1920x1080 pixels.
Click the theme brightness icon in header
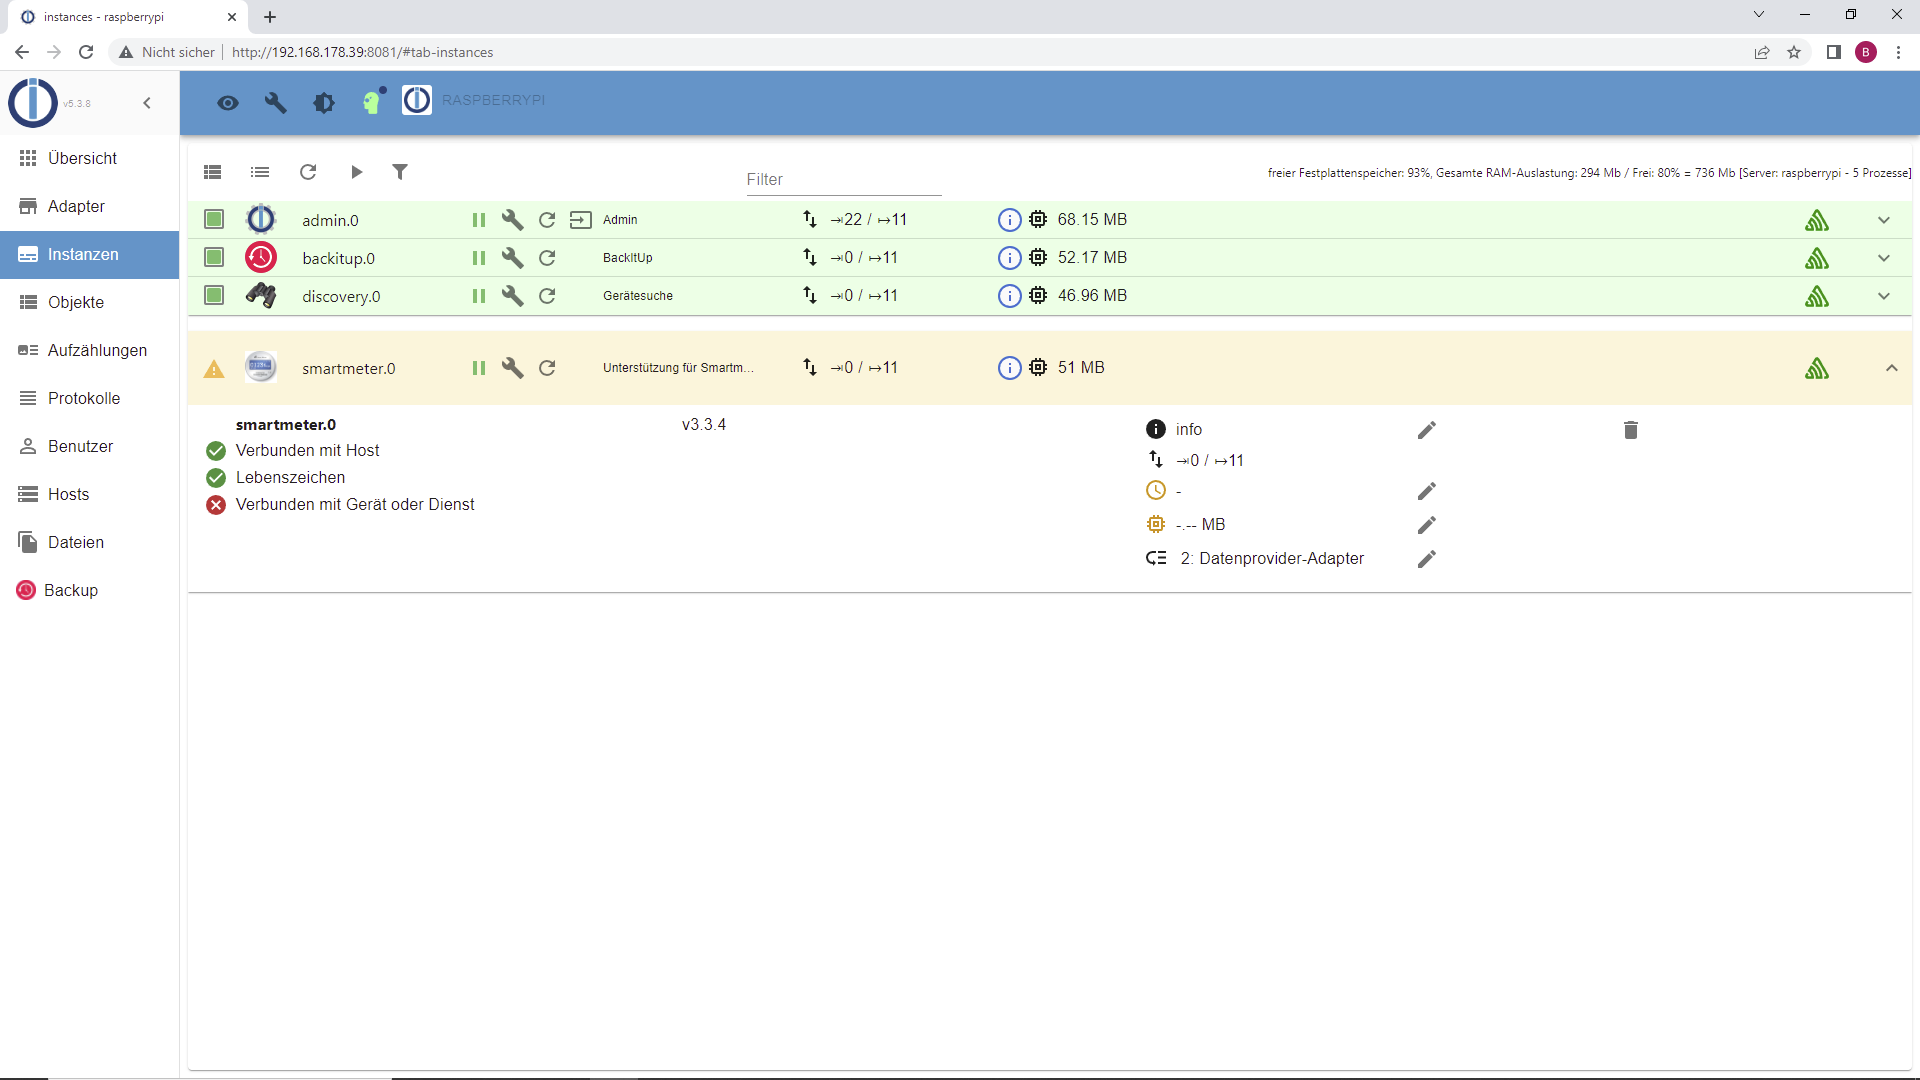click(324, 102)
